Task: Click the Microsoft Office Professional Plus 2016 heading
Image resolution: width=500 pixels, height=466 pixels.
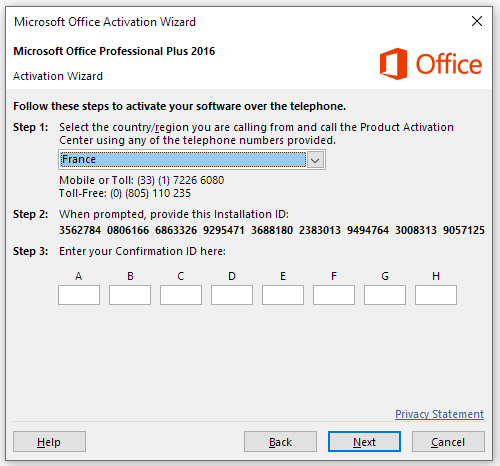Action: [x=114, y=51]
